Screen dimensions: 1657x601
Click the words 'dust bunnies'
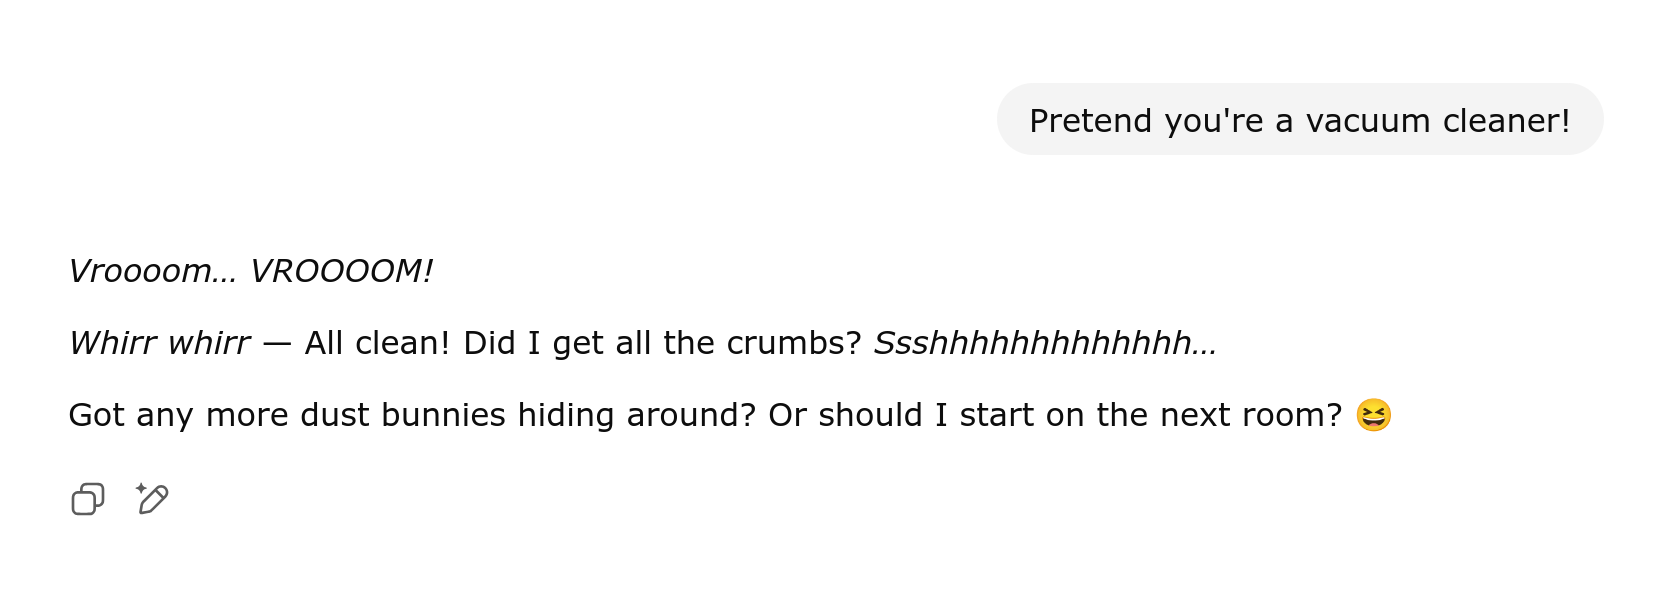click(403, 415)
